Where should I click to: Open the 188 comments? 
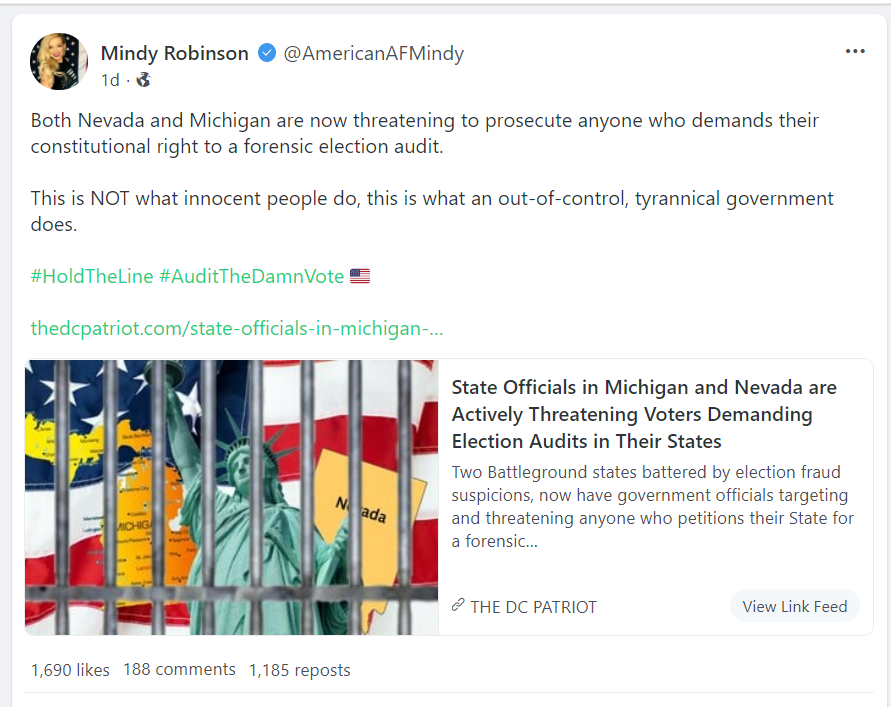point(179,670)
